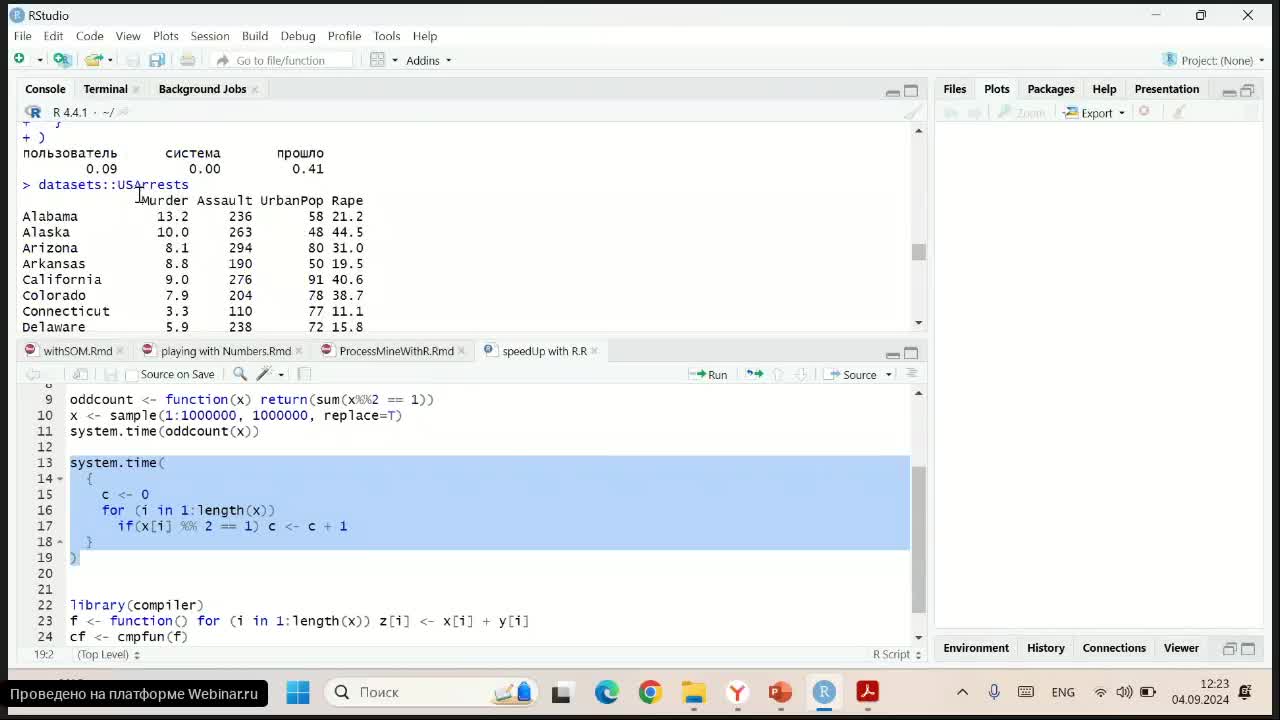This screenshot has width=1280, height=720.
Task: Show document outline icon in editor
Action: click(911, 374)
